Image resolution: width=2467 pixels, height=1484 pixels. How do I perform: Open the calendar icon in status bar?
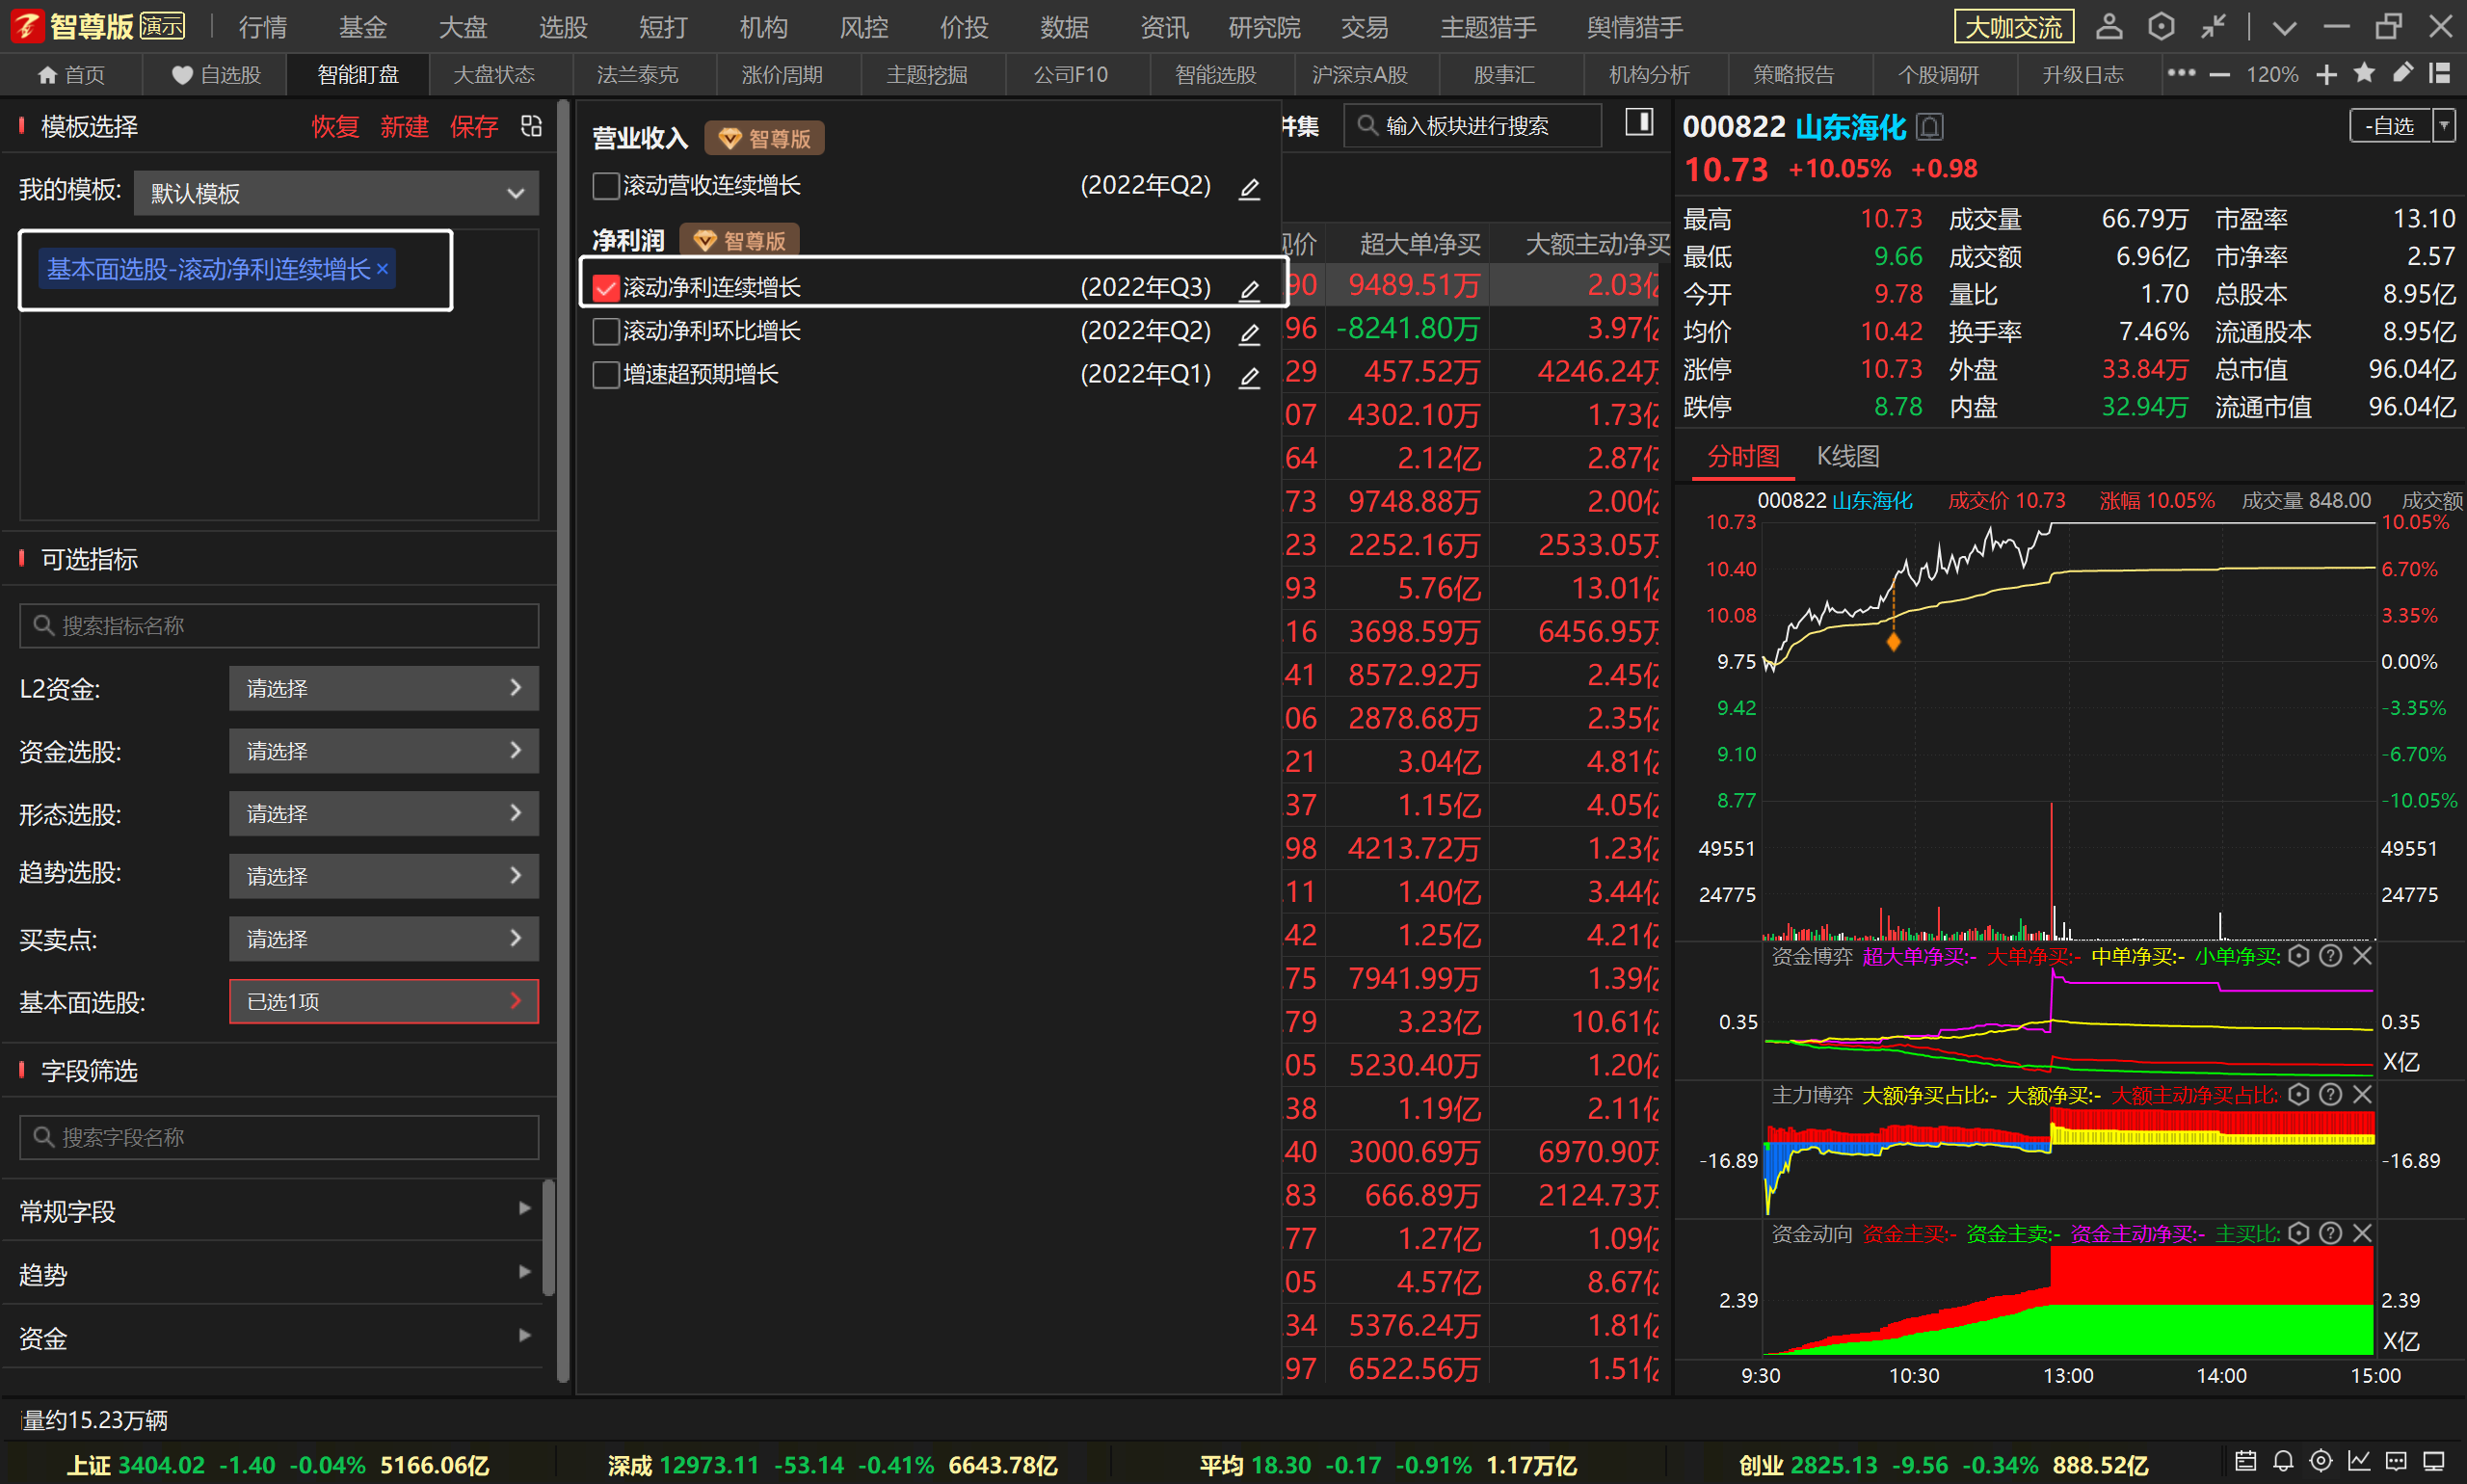2245,1461
